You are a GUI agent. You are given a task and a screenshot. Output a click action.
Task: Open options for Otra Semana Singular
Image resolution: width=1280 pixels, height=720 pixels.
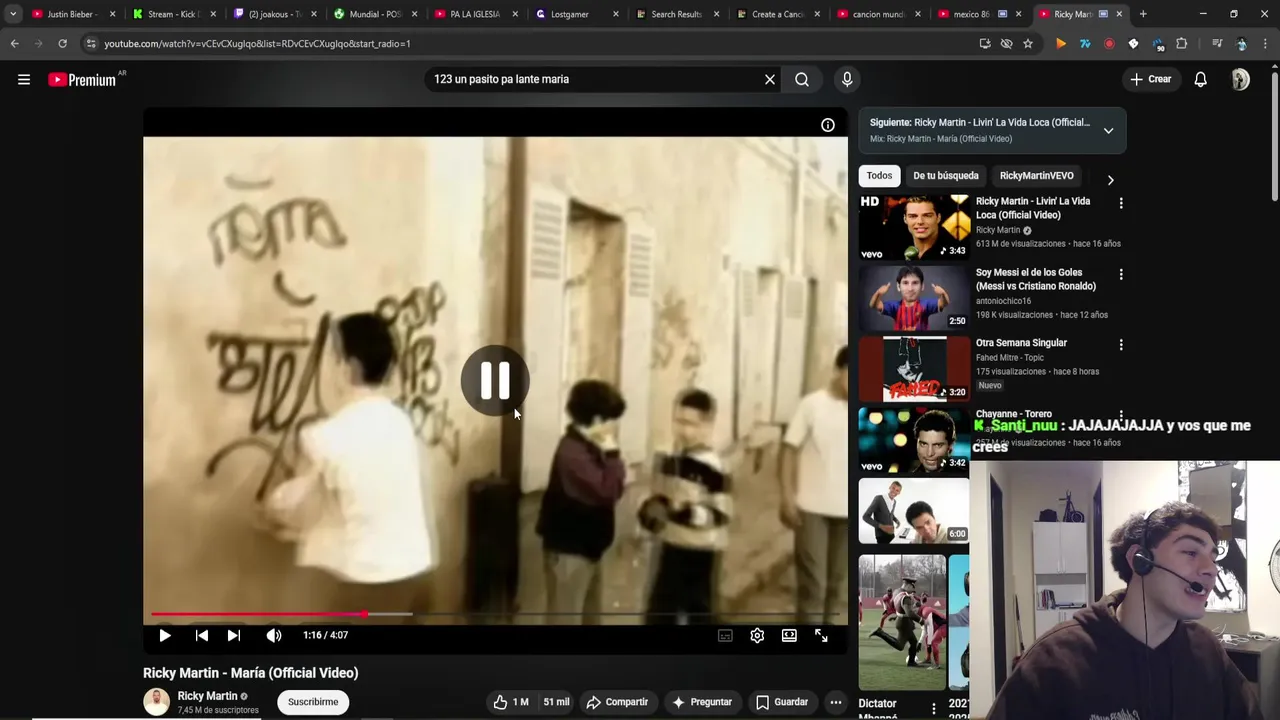click(1121, 345)
